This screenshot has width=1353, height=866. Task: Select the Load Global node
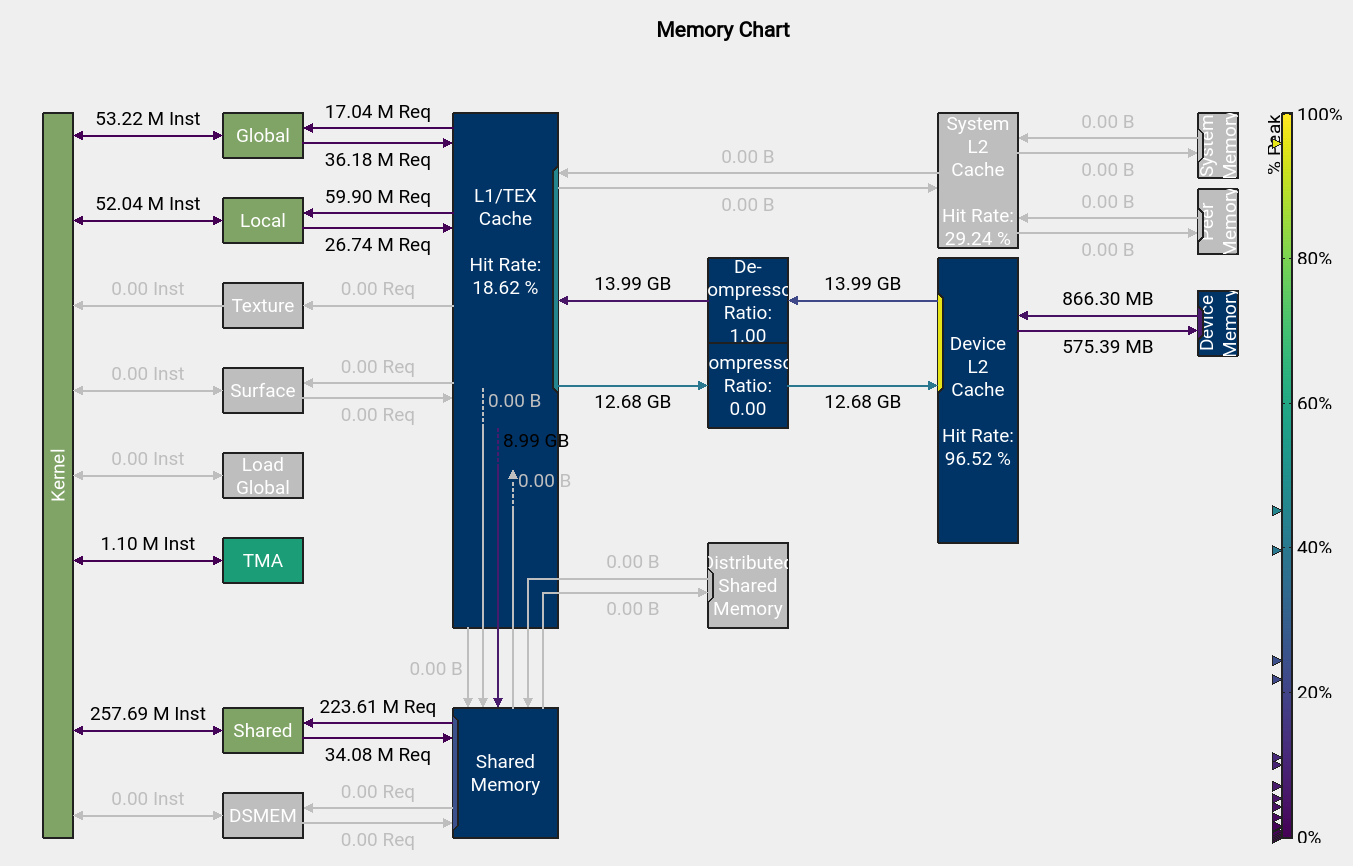click(x=263, y=476)
